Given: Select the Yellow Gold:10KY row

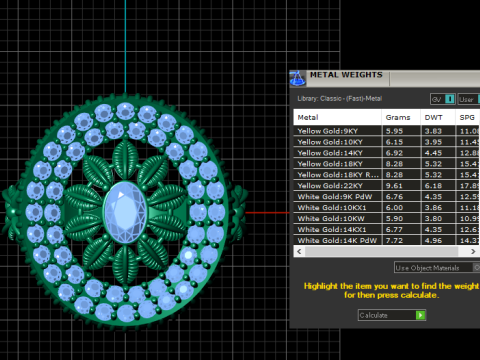Looking at the screenshot, I should 387,142.
